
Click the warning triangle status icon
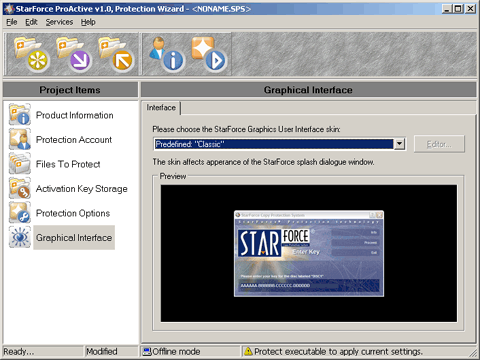coord(248,351)
